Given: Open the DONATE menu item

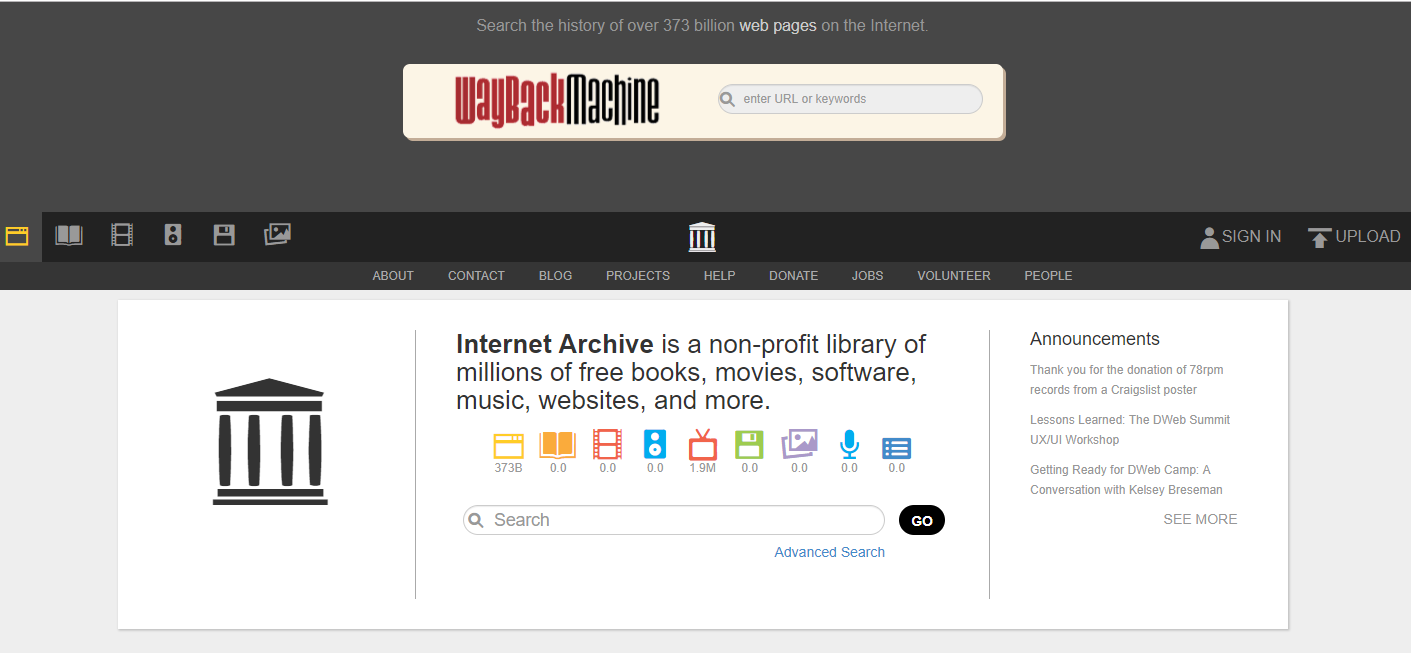Looking at the screenshot, I should pos(793,276).
